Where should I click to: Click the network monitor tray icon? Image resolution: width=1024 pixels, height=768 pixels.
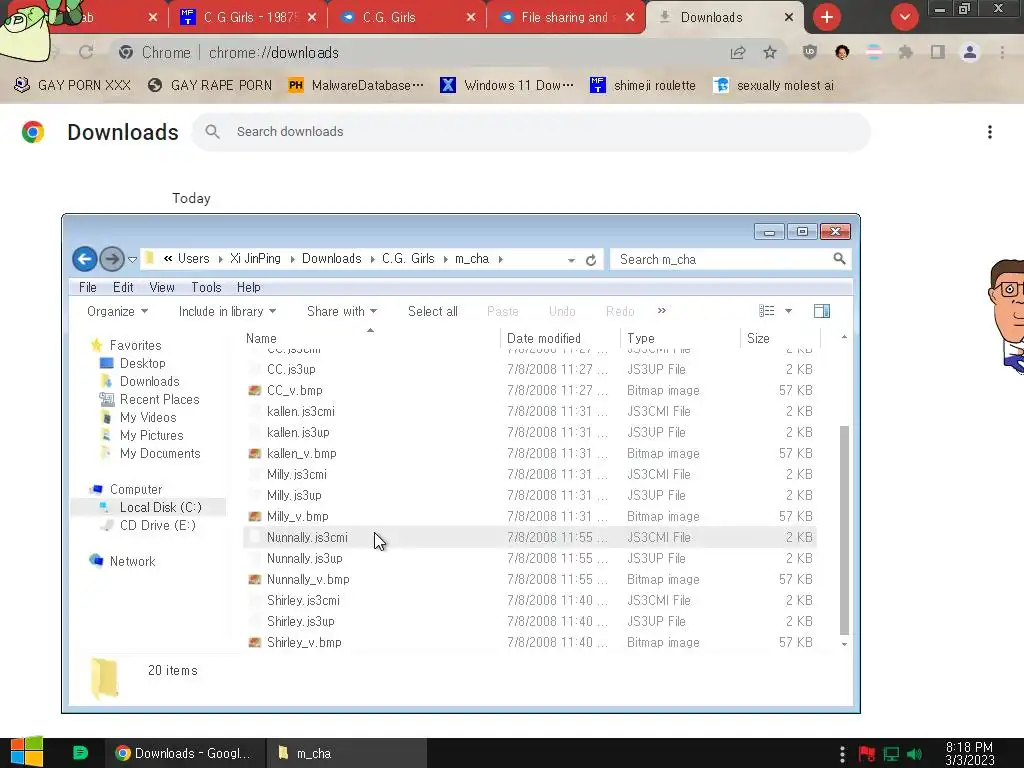pos(891,754)
